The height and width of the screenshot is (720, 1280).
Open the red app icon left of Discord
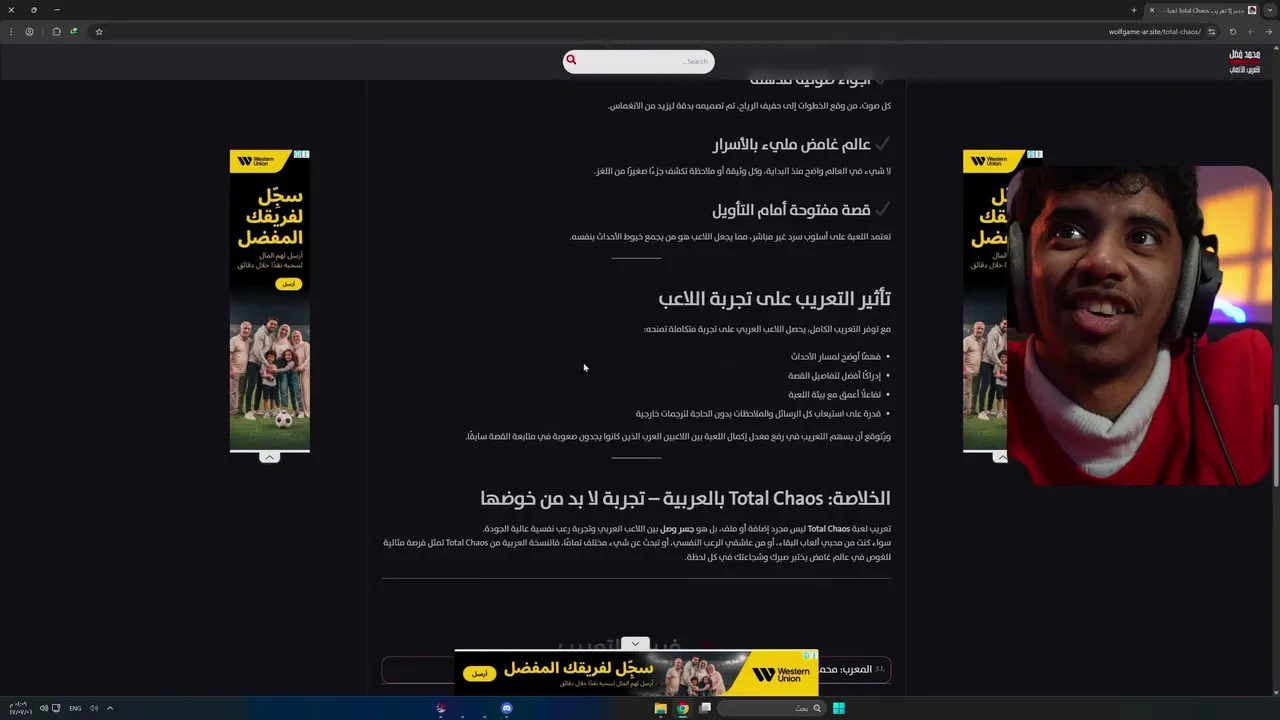click(x=441, y=708)
